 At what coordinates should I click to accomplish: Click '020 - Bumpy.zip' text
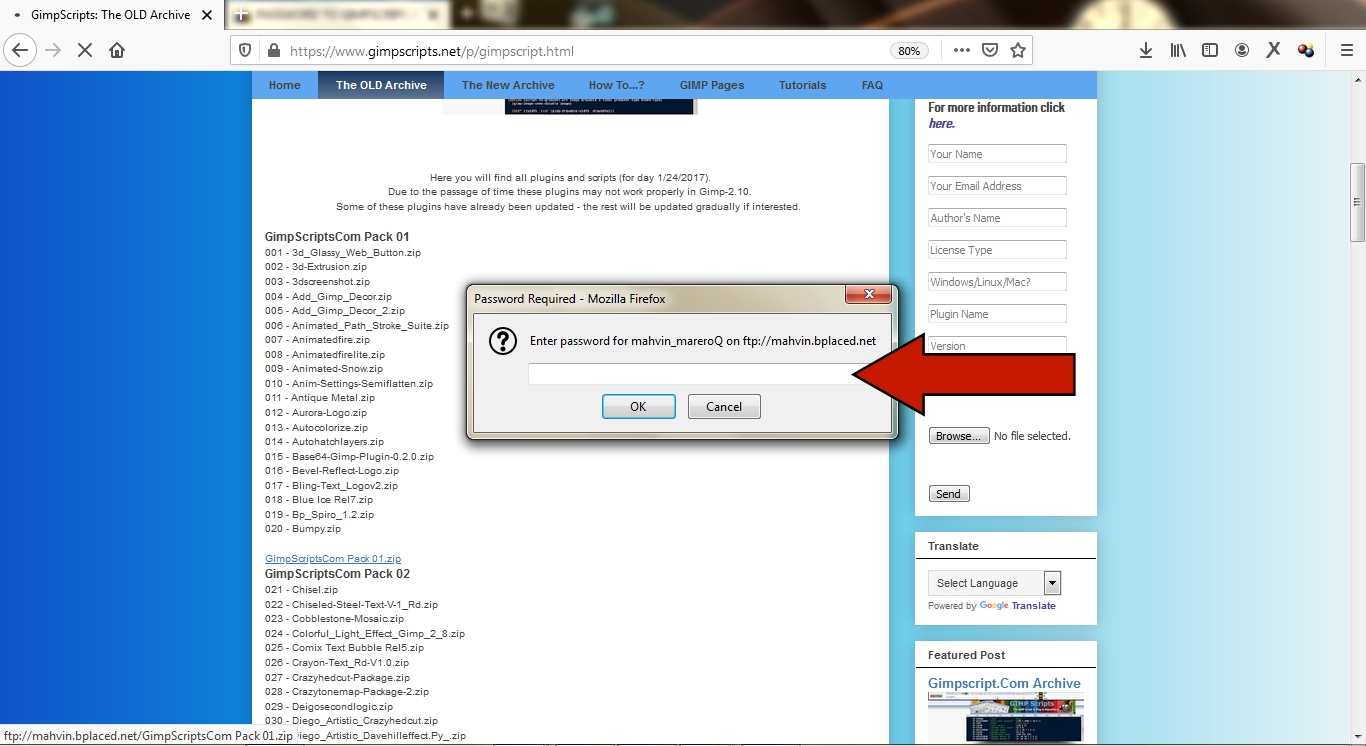pyautogui.click(x=303, y=529)
